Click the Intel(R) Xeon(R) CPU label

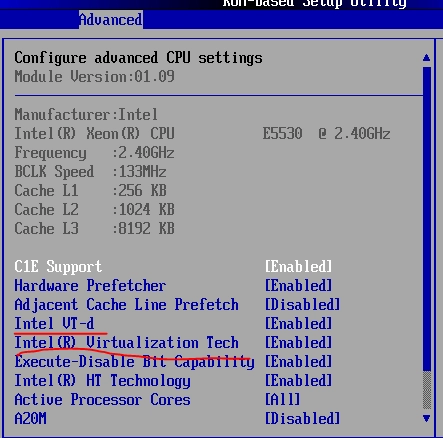(x=94, y=134)
